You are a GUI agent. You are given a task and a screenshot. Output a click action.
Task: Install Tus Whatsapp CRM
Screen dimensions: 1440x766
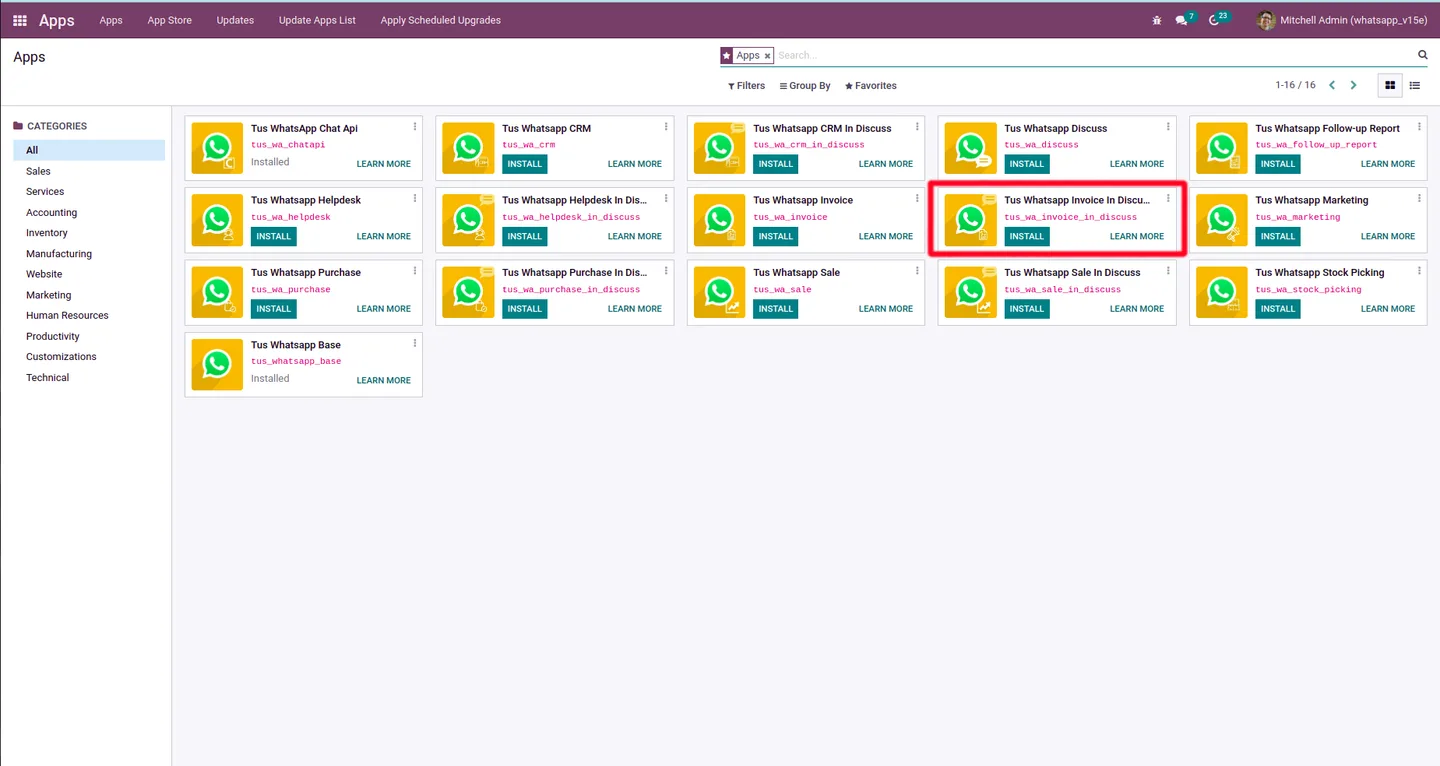pos(525,164)
